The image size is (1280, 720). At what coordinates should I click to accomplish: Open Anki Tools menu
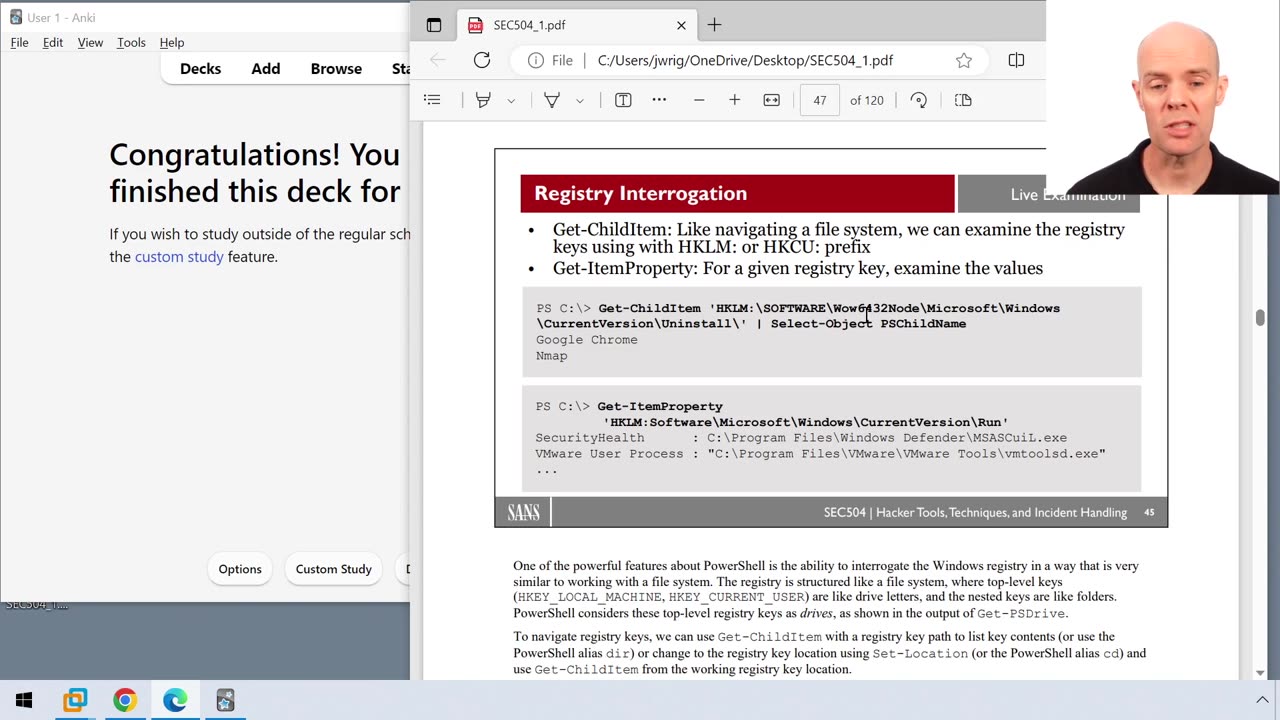pos(131,43)
